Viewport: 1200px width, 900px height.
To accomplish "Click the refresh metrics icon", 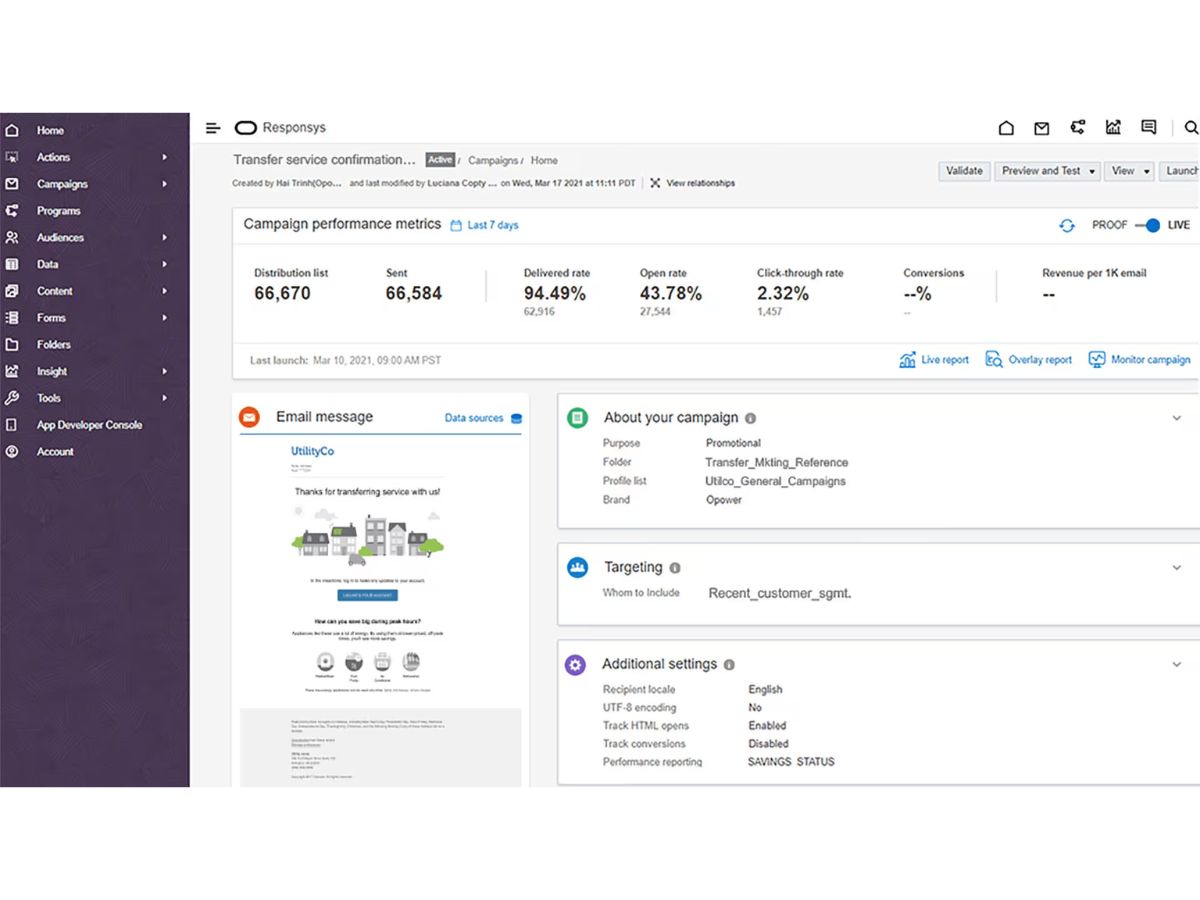I will 1067,226.
